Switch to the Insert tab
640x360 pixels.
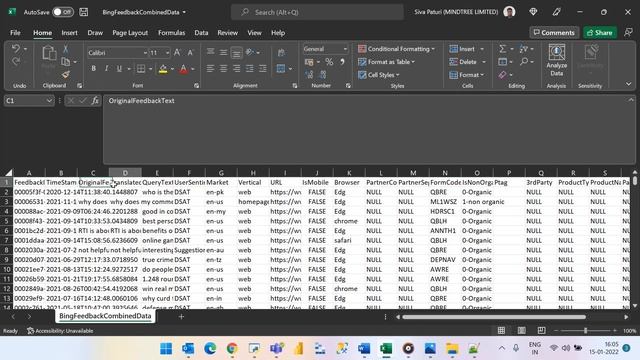(69, 33)
